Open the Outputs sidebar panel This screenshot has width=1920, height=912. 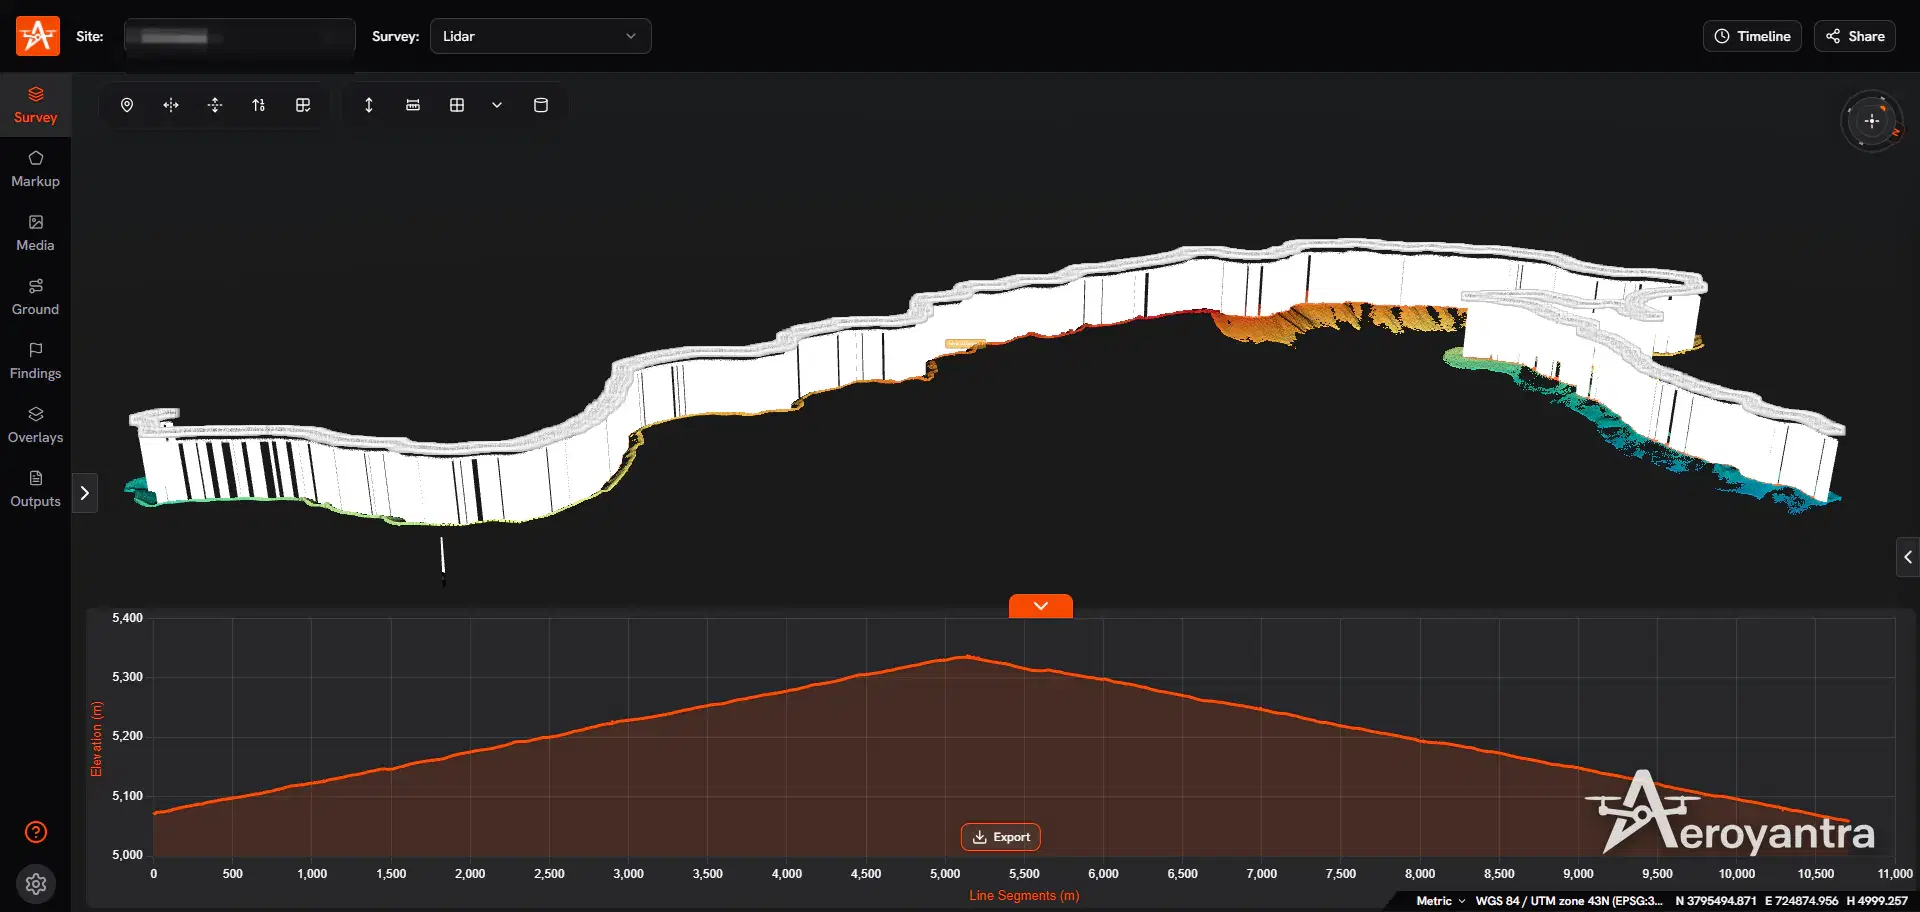pyautogui.click(x=35, y=489)
